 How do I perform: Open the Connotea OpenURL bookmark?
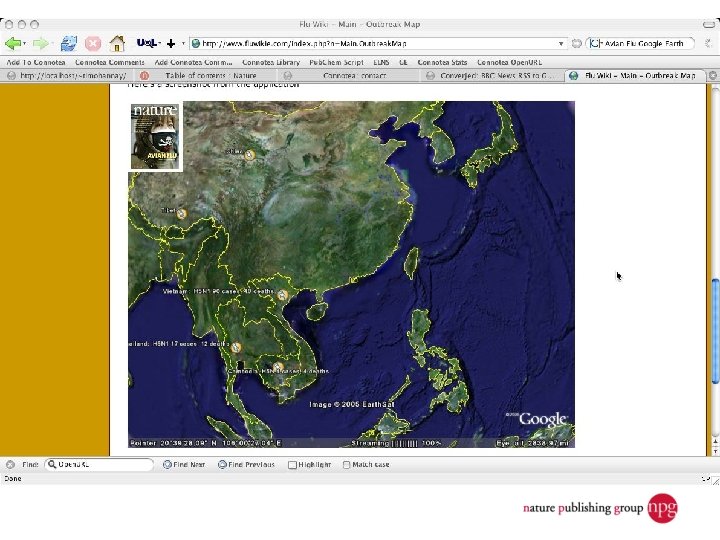coord(509,62)
